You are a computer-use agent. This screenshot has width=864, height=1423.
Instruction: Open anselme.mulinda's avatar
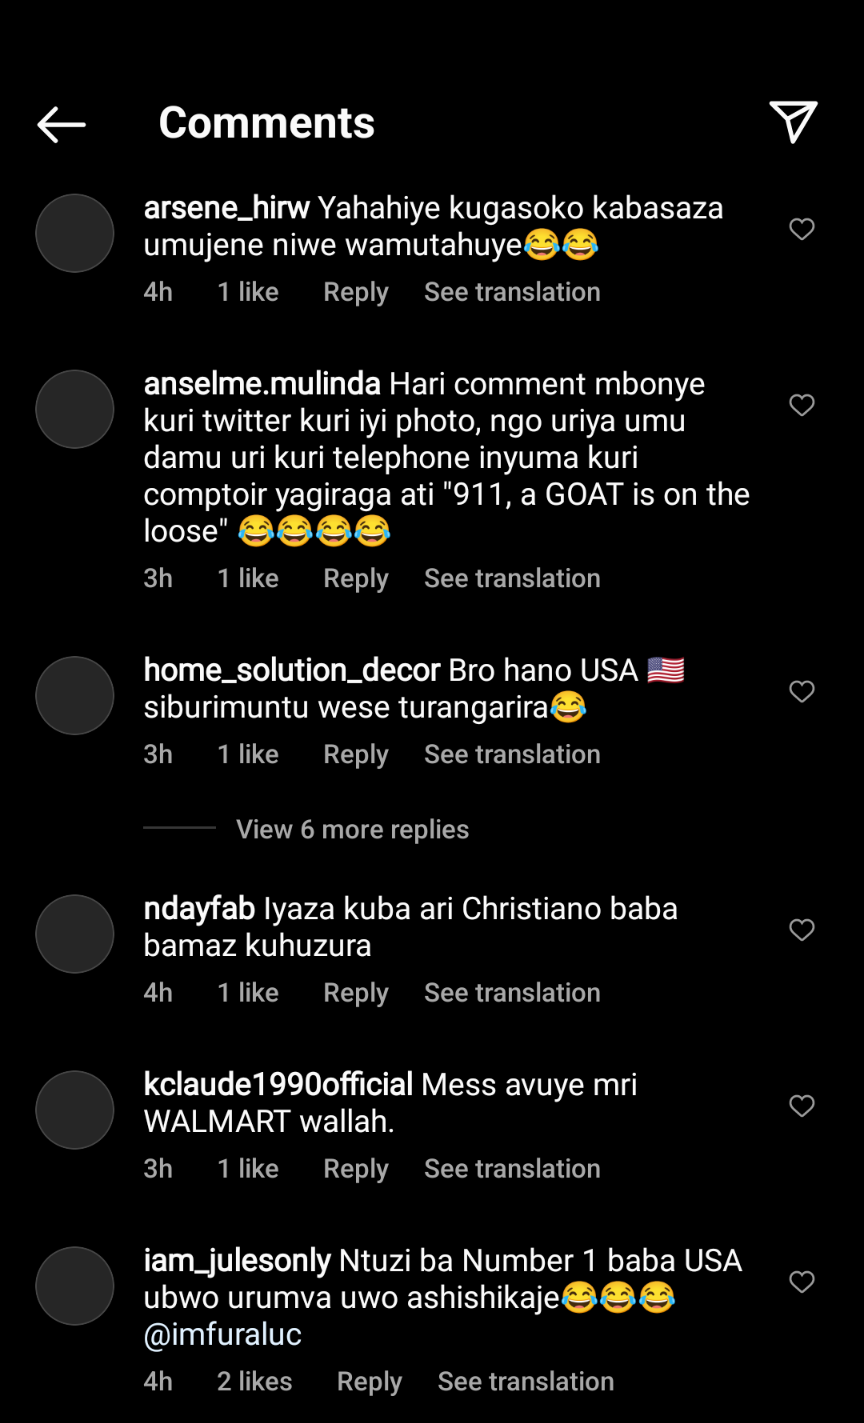(75, 409)
